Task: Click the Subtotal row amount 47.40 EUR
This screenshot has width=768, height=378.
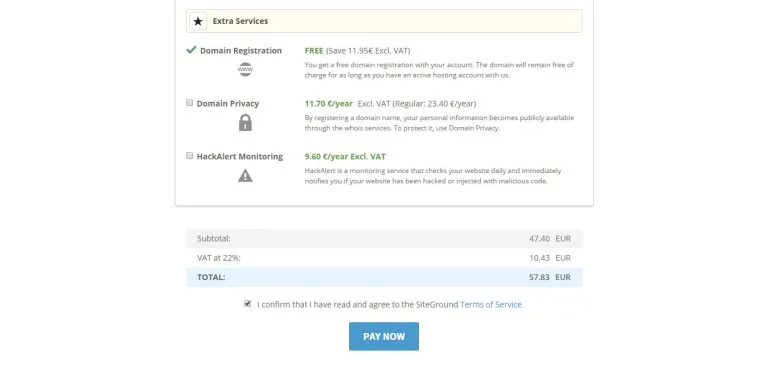Action: point(550,238)
